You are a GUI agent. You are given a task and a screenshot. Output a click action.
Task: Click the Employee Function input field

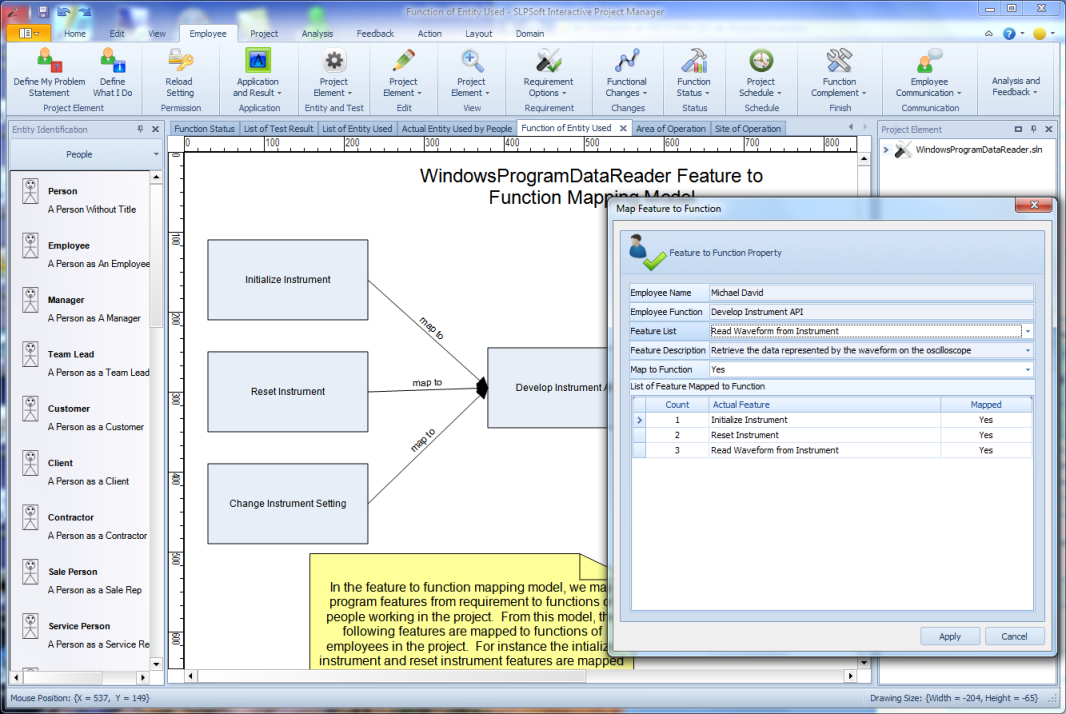(x=871, y=312)
